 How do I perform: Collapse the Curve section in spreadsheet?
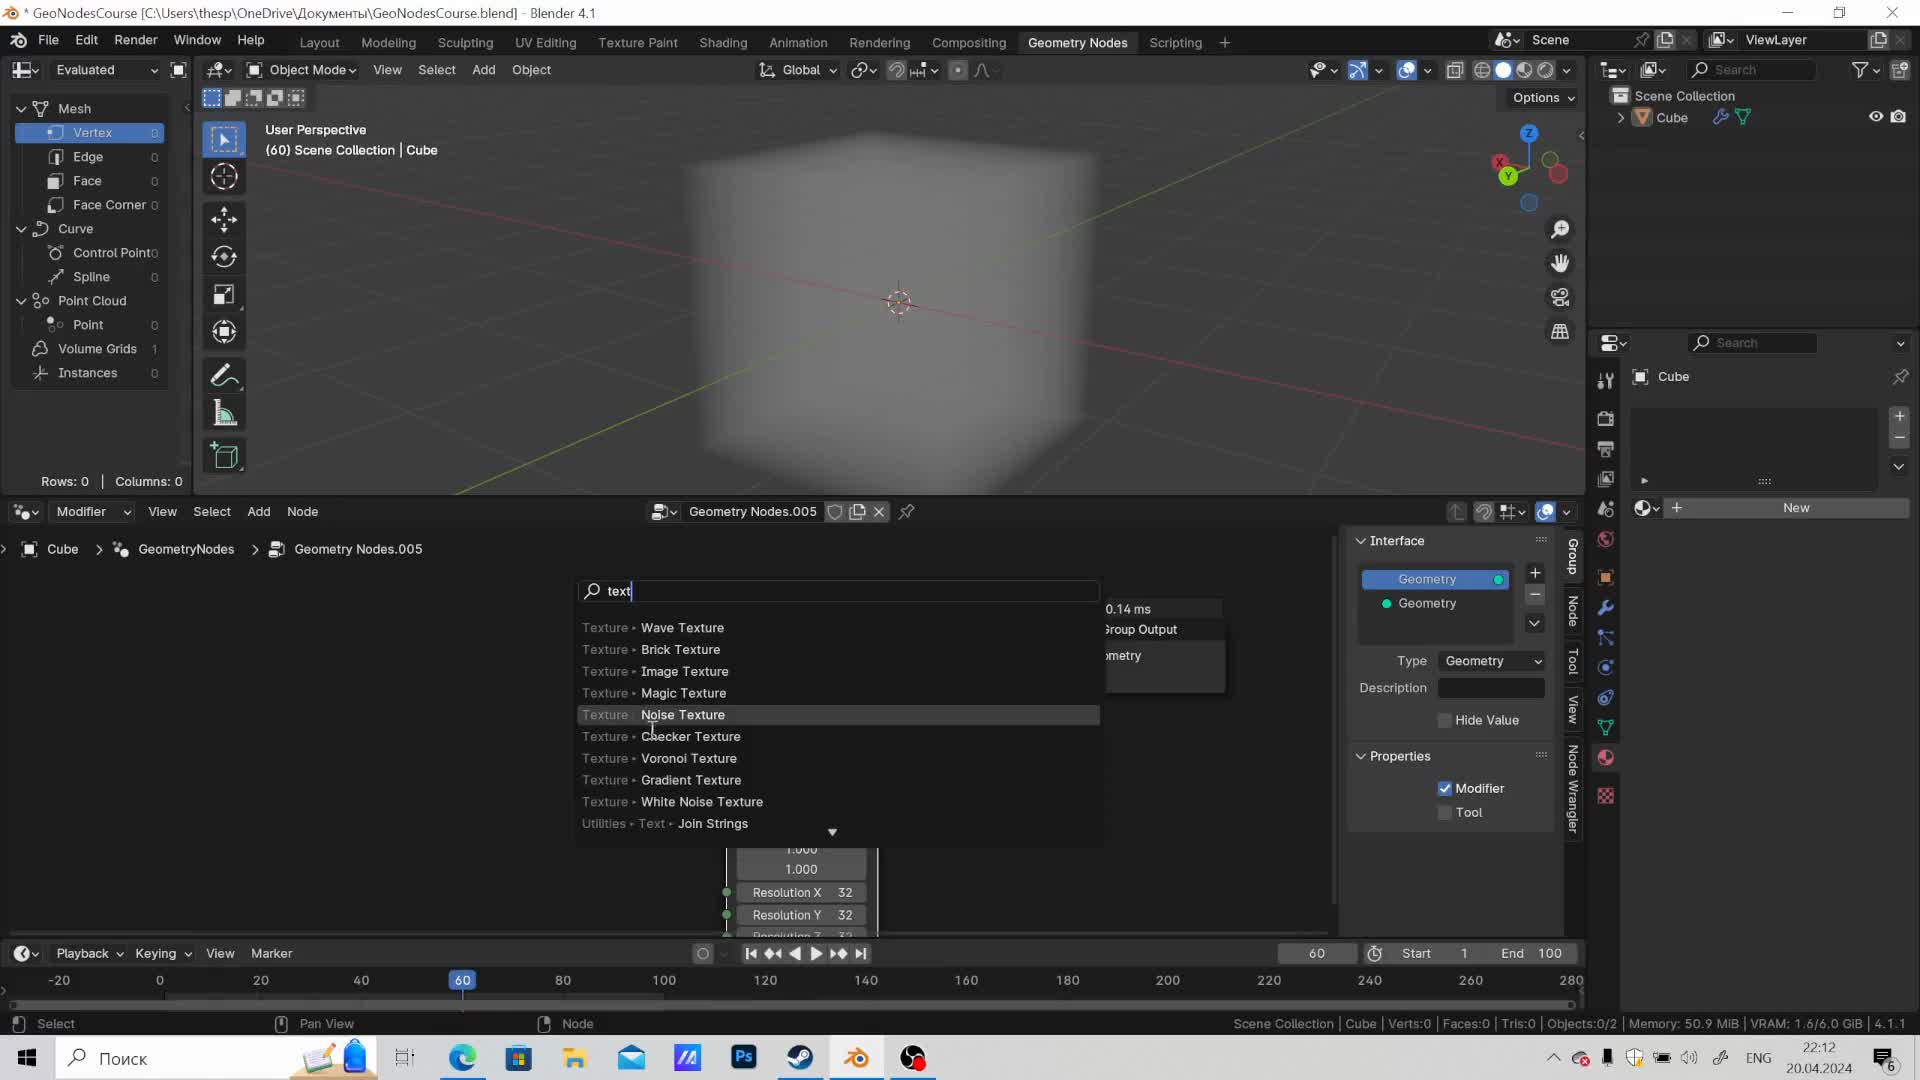tap(21, 229)
